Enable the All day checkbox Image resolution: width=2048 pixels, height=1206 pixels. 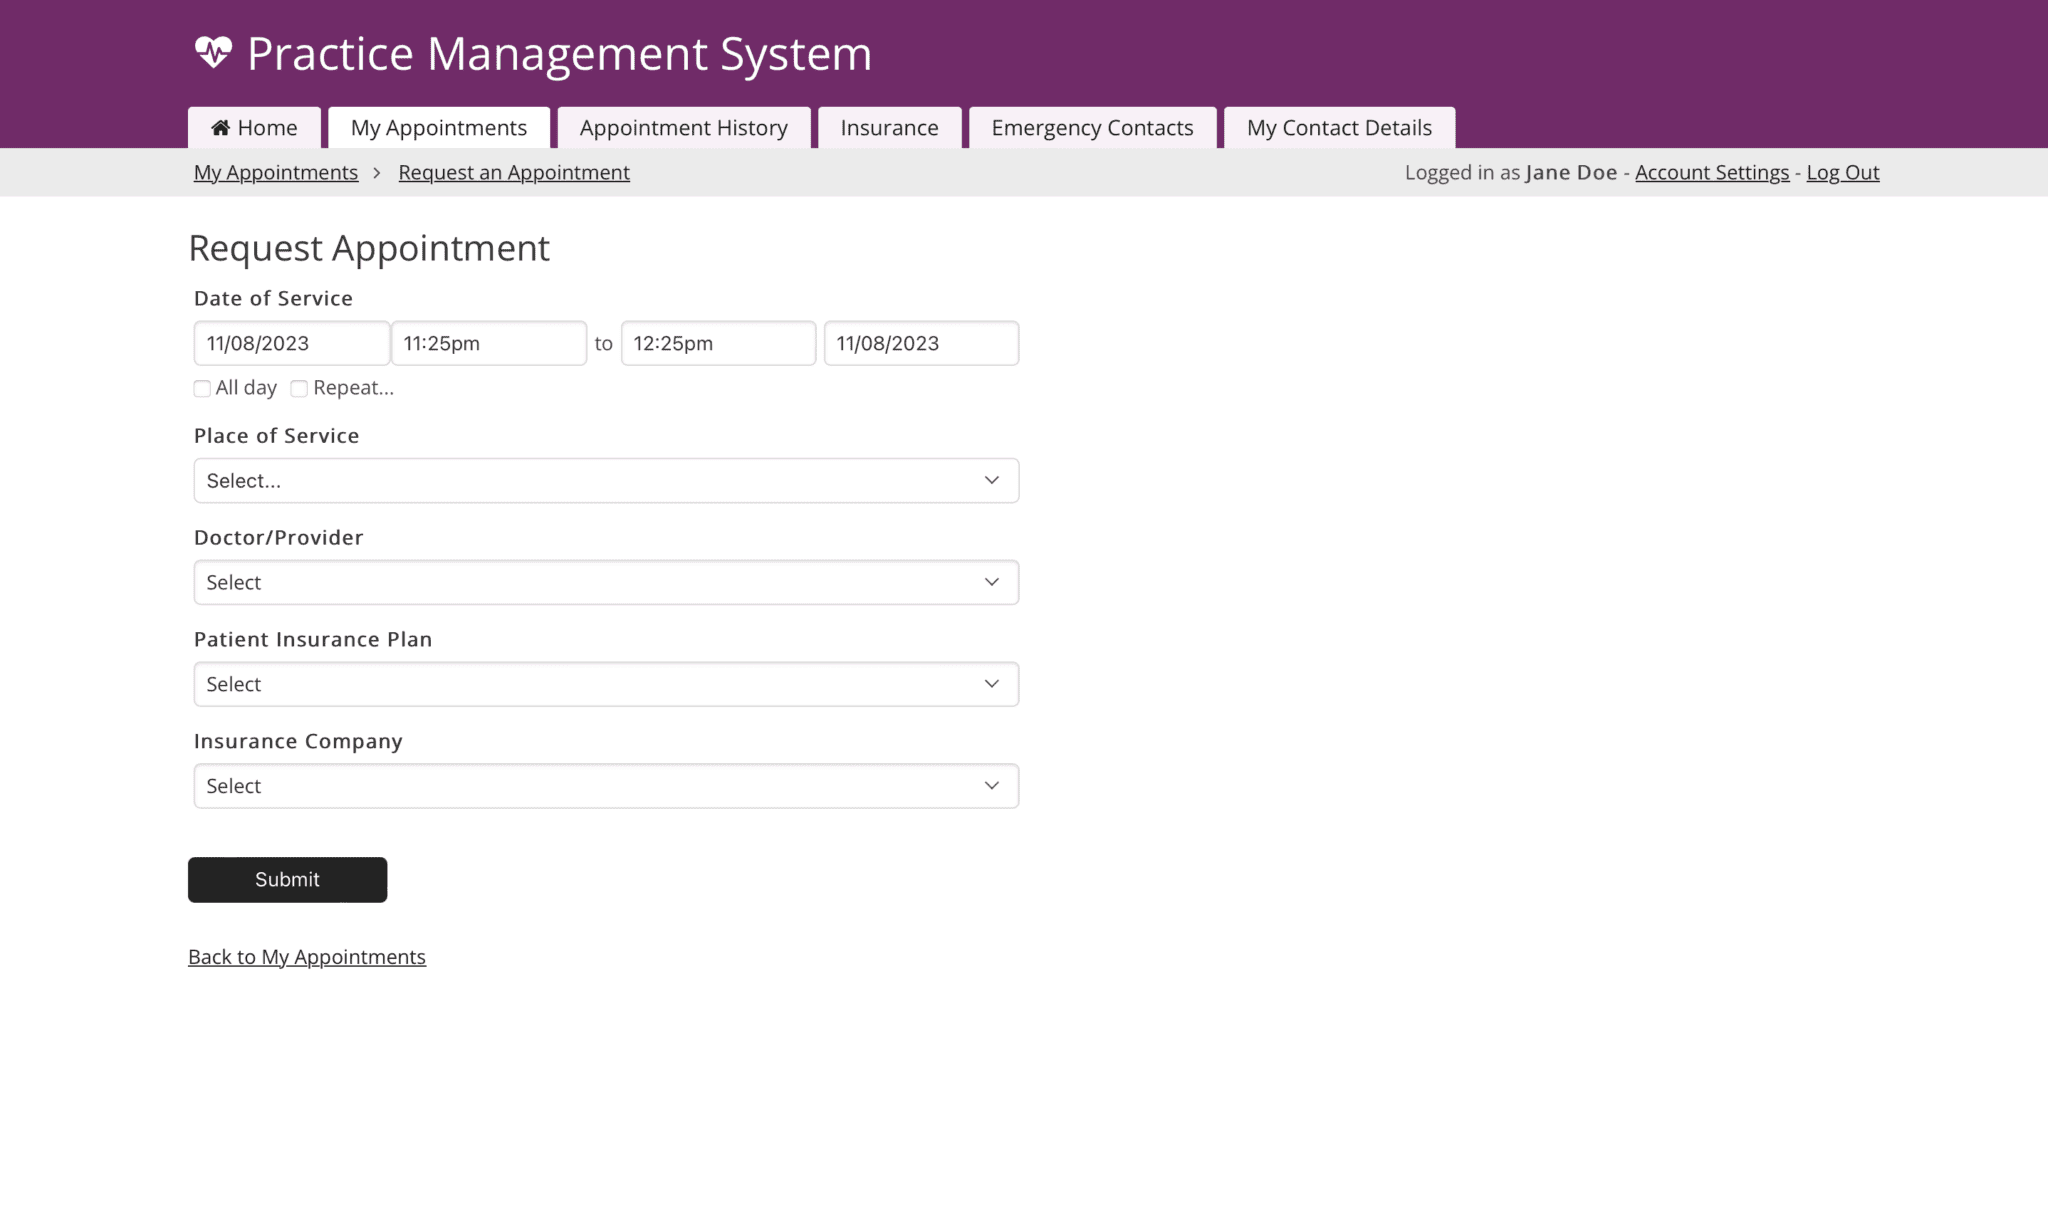(202, 388)
